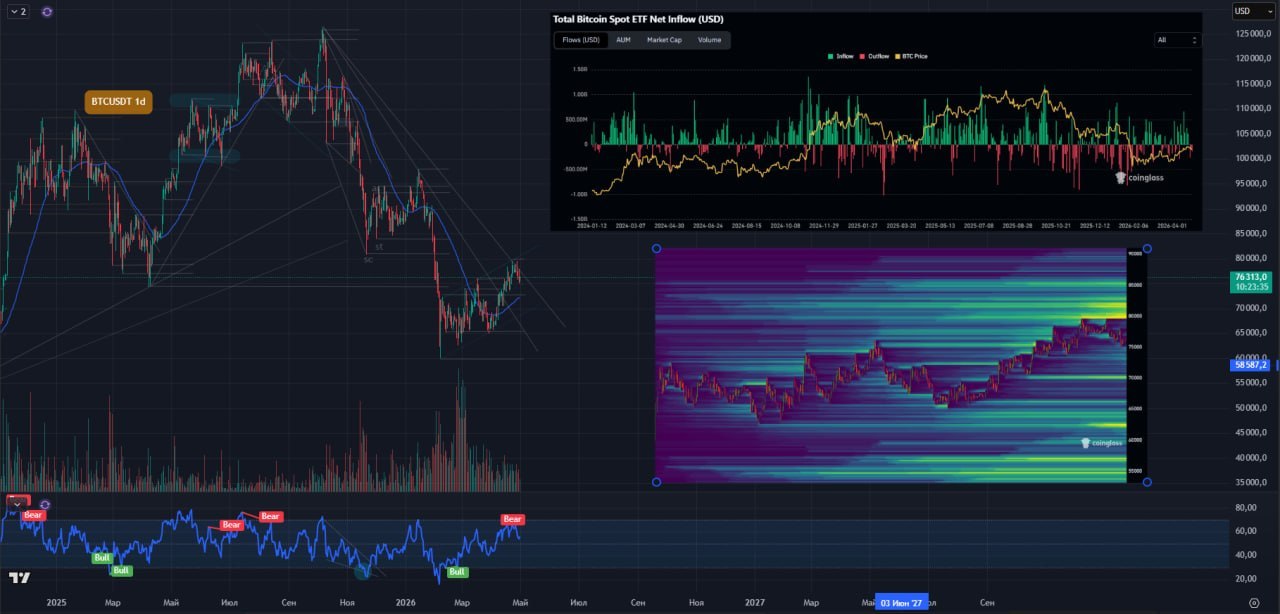Expand the indicators legend showing 2
Screen dimensions: 1280x614
pyautogui.click(x=18, y=11)
